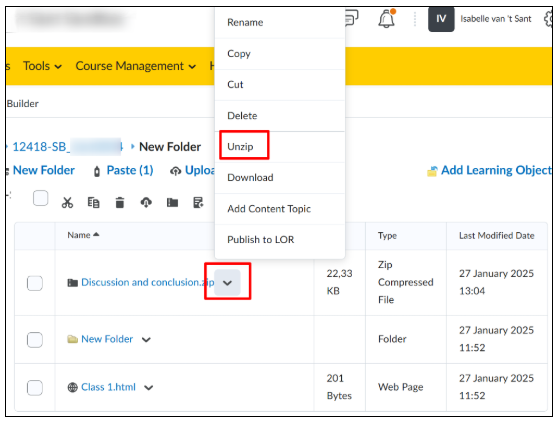
Task: Select Publish to LOR menu entry
Action: coord(261,240)
